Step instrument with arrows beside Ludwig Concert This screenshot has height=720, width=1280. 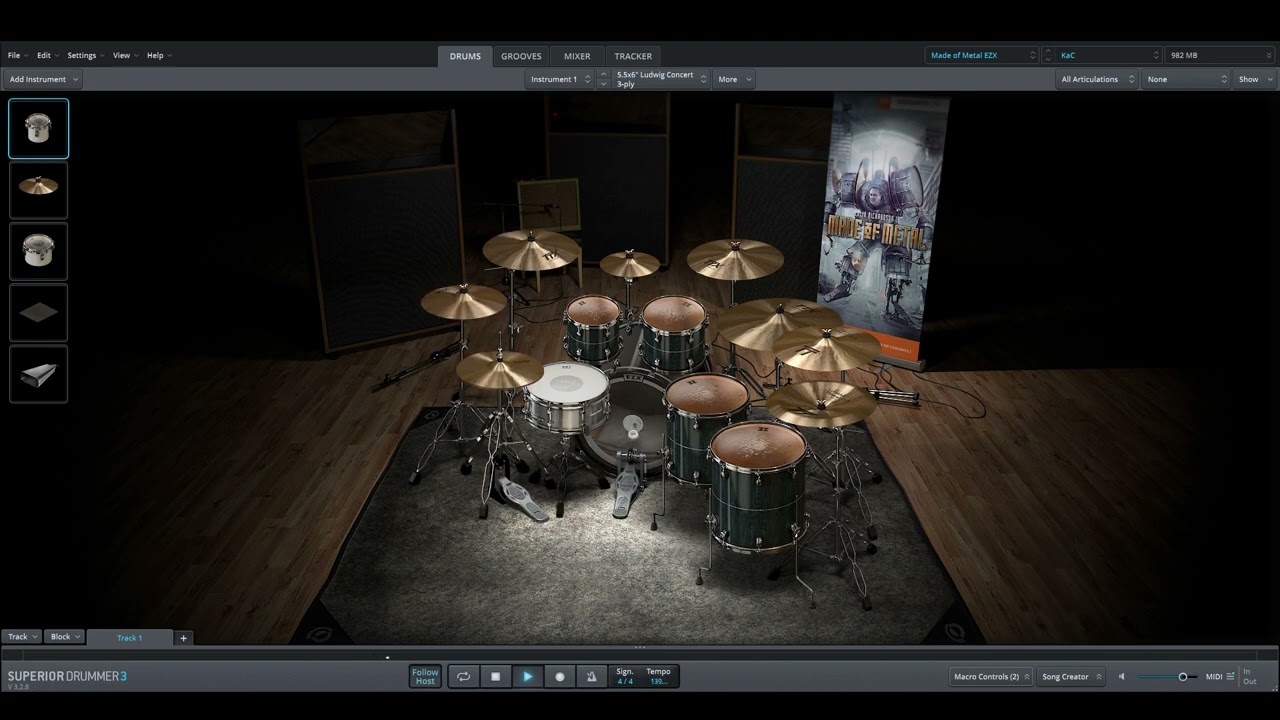coord(603,79)
